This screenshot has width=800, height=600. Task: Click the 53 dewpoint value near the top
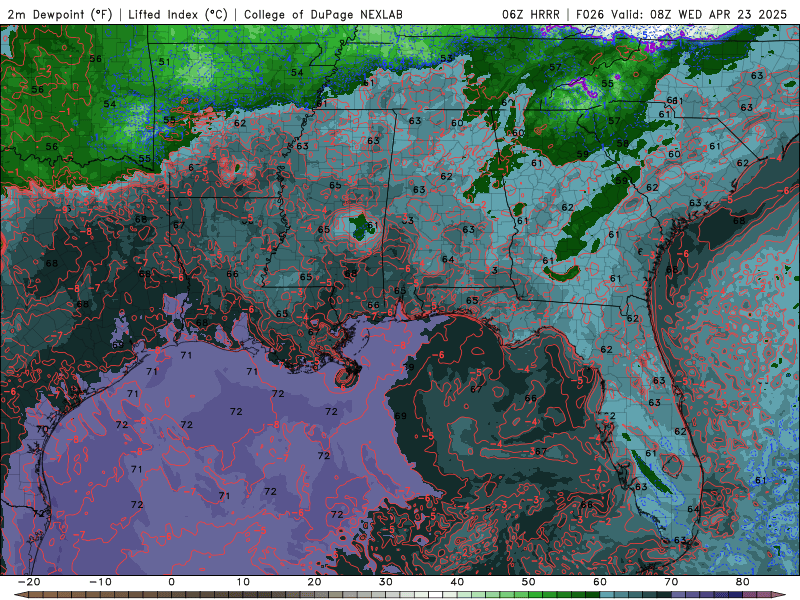click(x=446, y=58)
